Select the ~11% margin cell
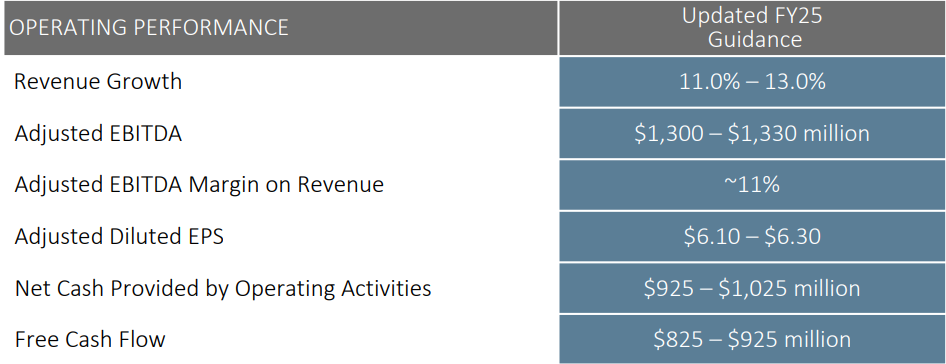 tap(752, 185)
